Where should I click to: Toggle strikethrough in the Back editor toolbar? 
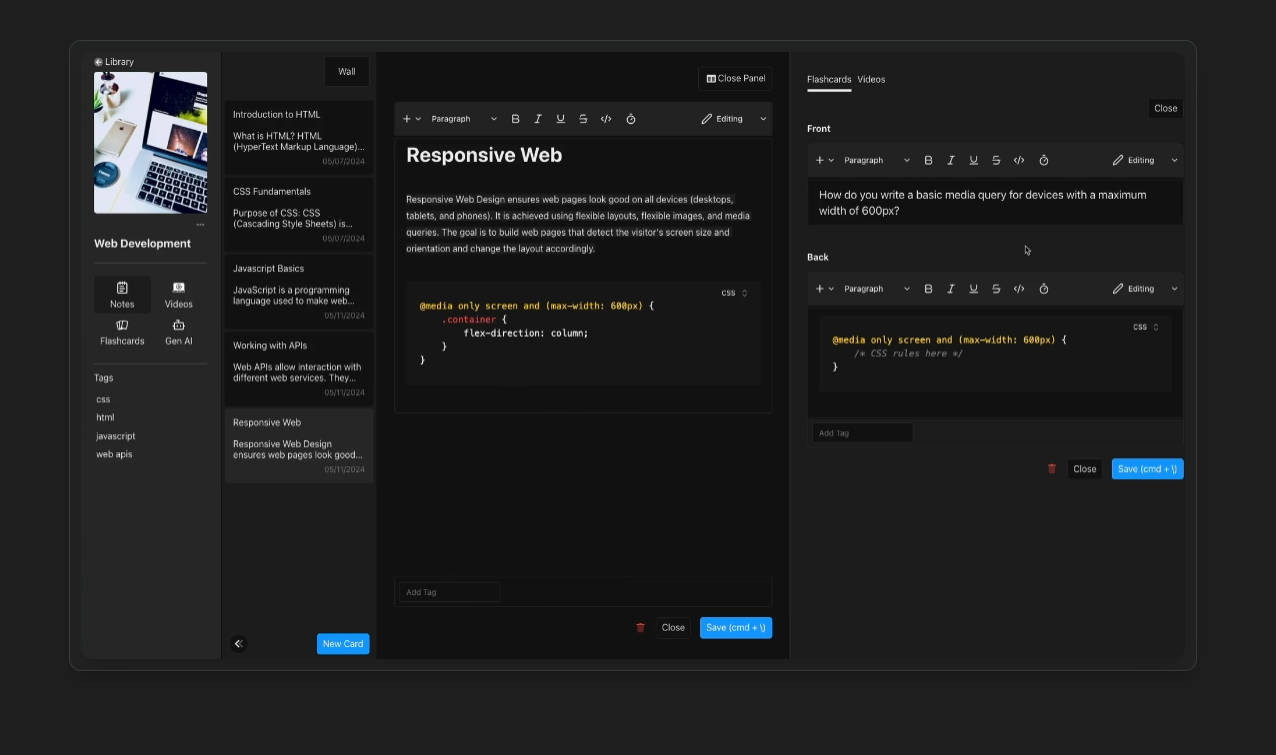point(996,289)
